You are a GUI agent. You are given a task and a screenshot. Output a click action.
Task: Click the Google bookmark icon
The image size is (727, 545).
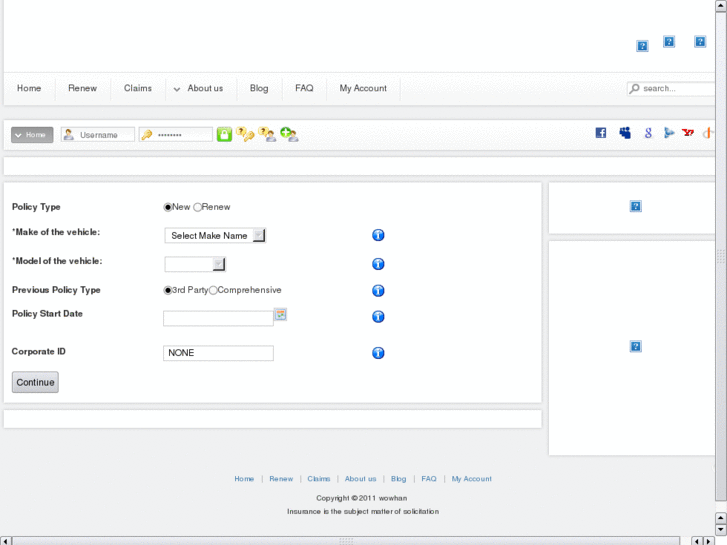(648, 133)
